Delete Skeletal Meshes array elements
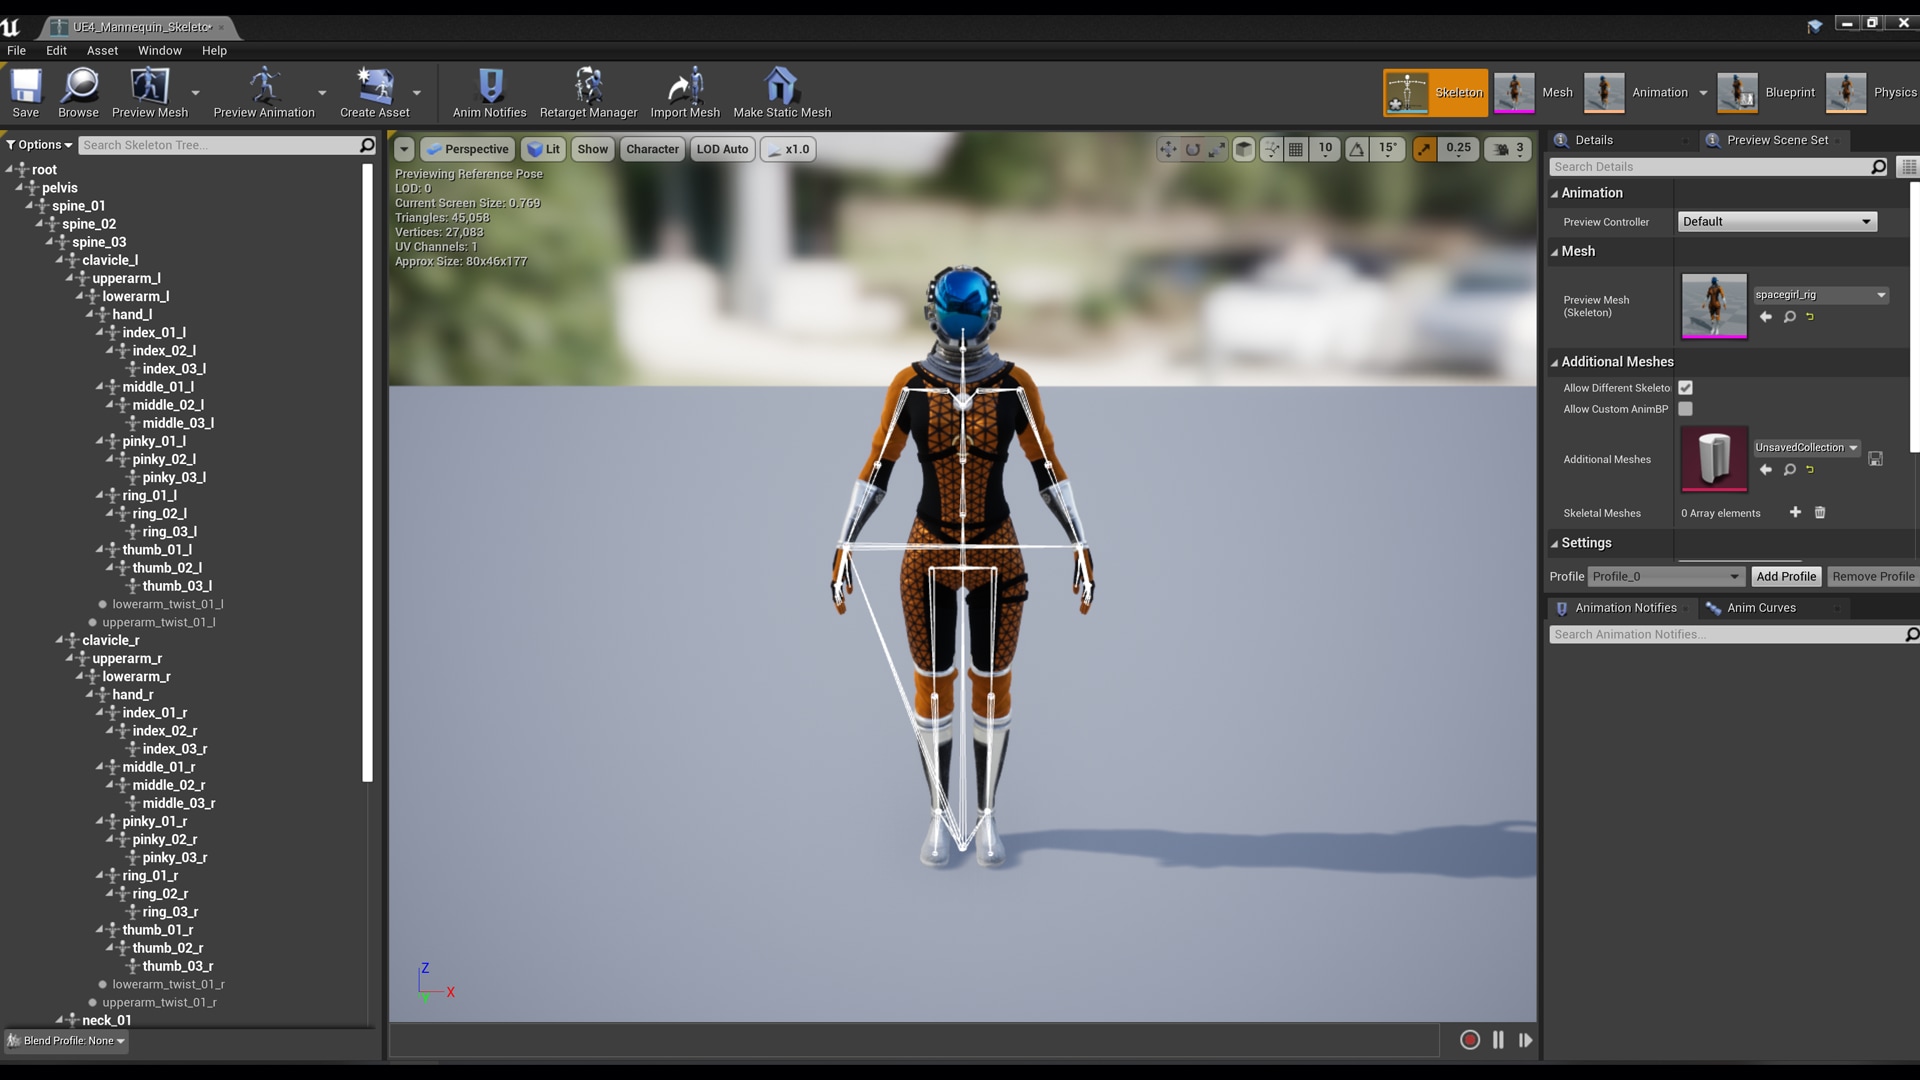 1820,512
